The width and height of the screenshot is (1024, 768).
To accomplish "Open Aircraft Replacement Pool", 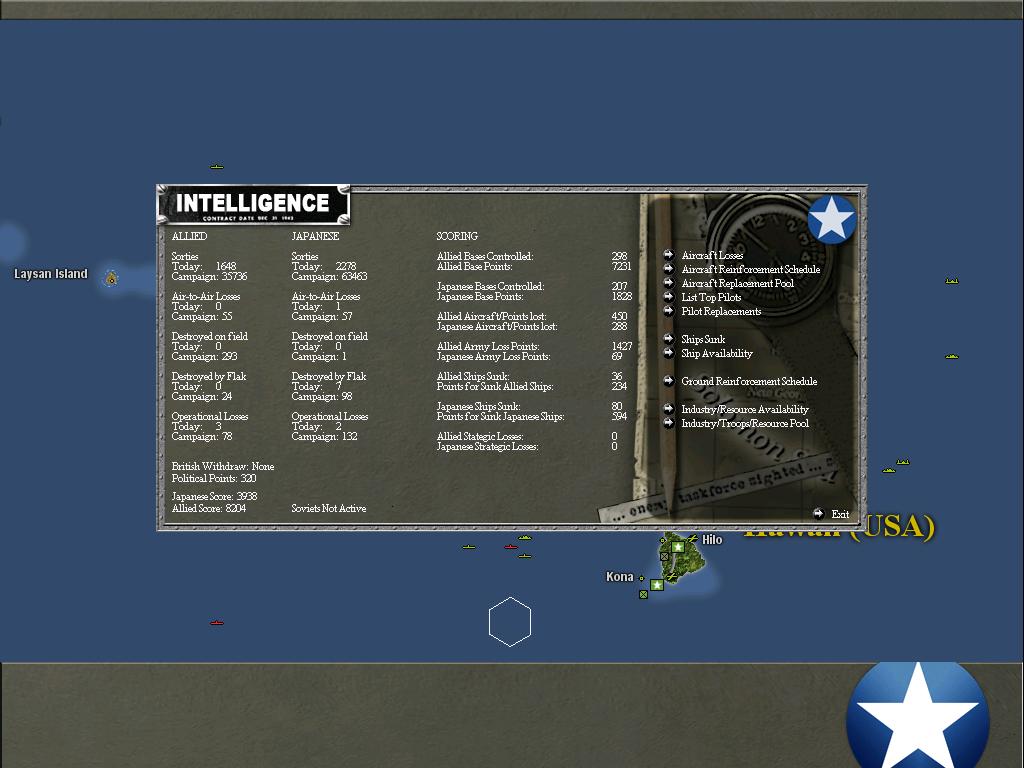I will pos(737,283).
